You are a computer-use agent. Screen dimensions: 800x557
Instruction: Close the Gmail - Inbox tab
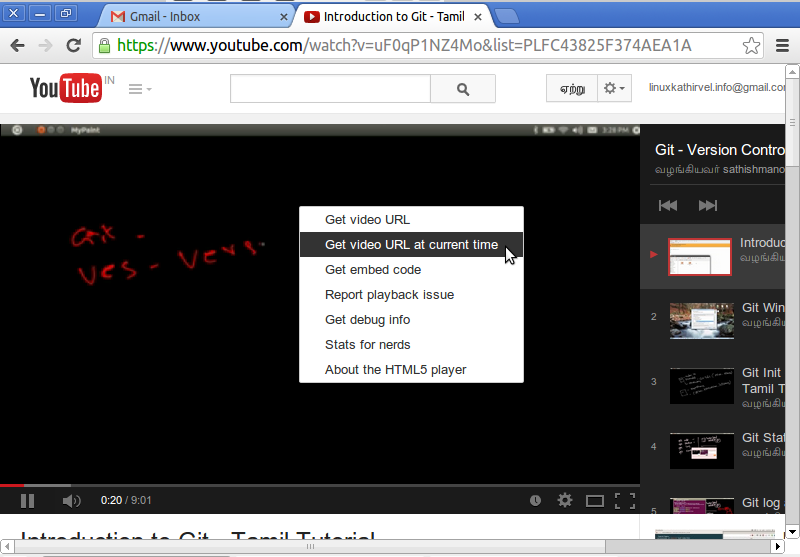pyautogui.click(x=284, y=17)
